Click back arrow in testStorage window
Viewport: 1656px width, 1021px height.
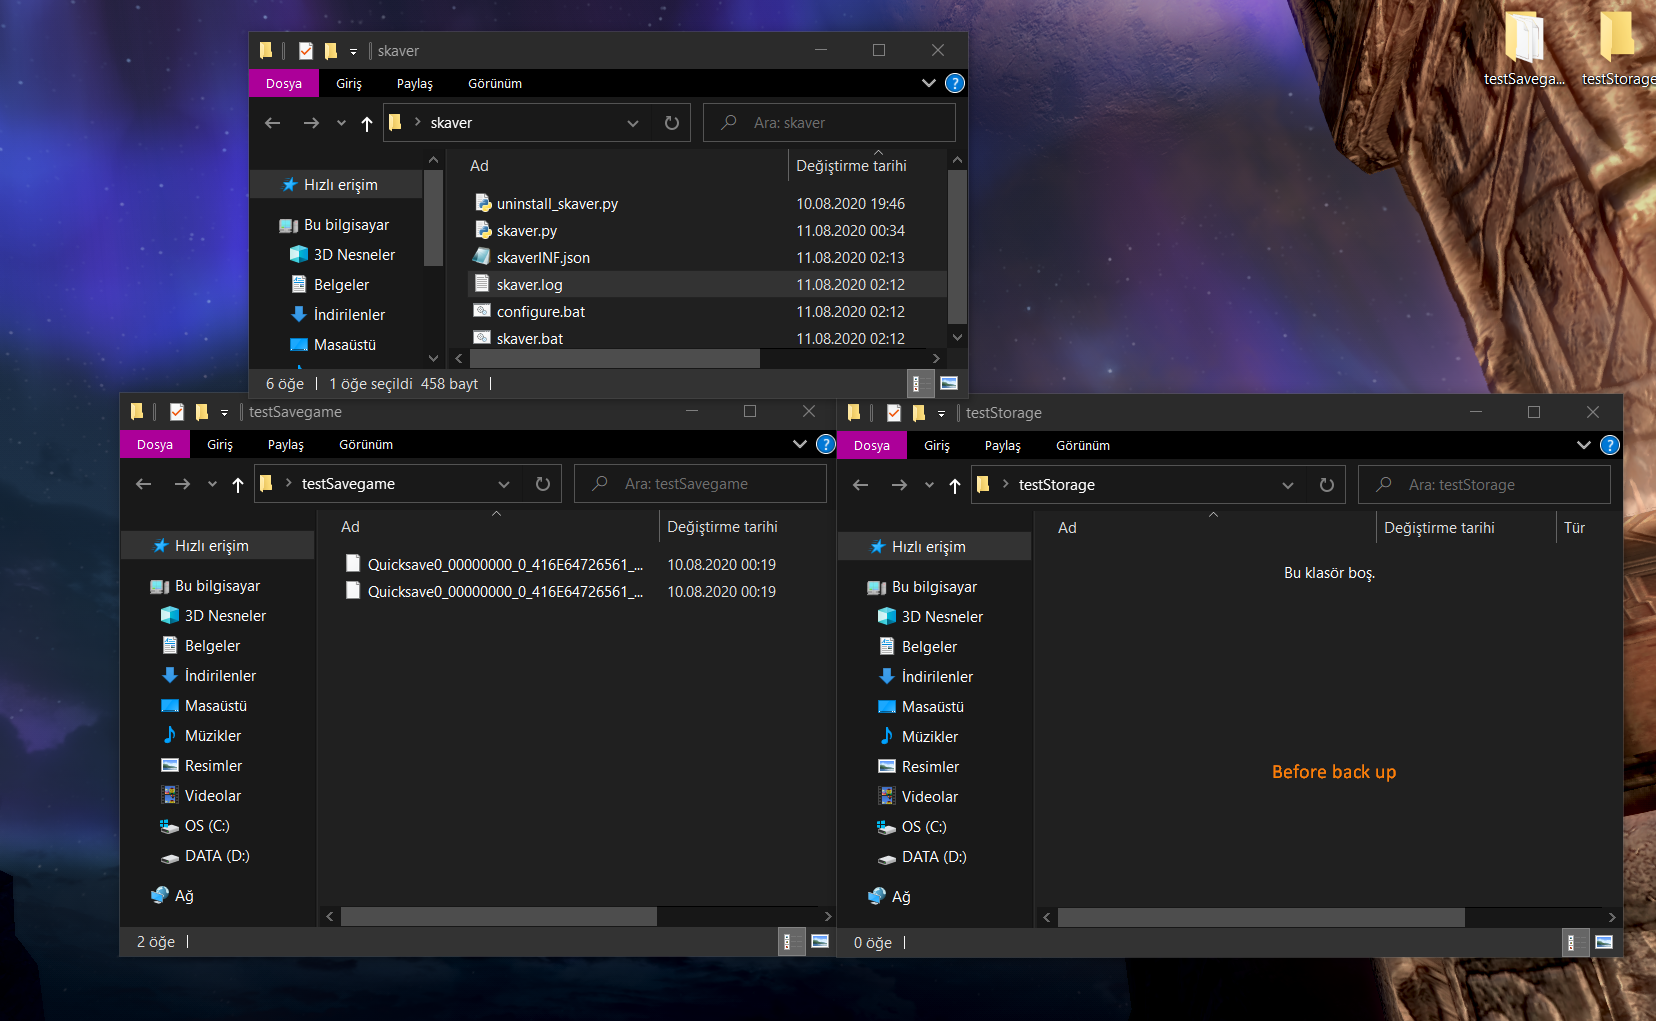click(x=860, y=485)
